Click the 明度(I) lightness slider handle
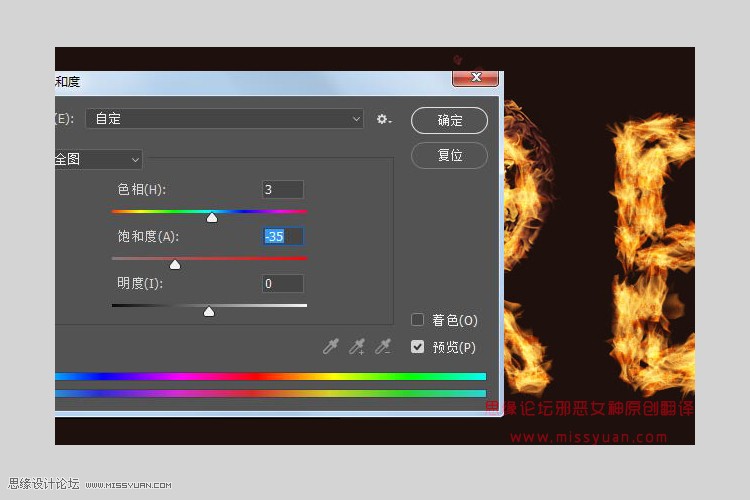The height and width of the screenshot is (500, 750). (x=209, y=312)
